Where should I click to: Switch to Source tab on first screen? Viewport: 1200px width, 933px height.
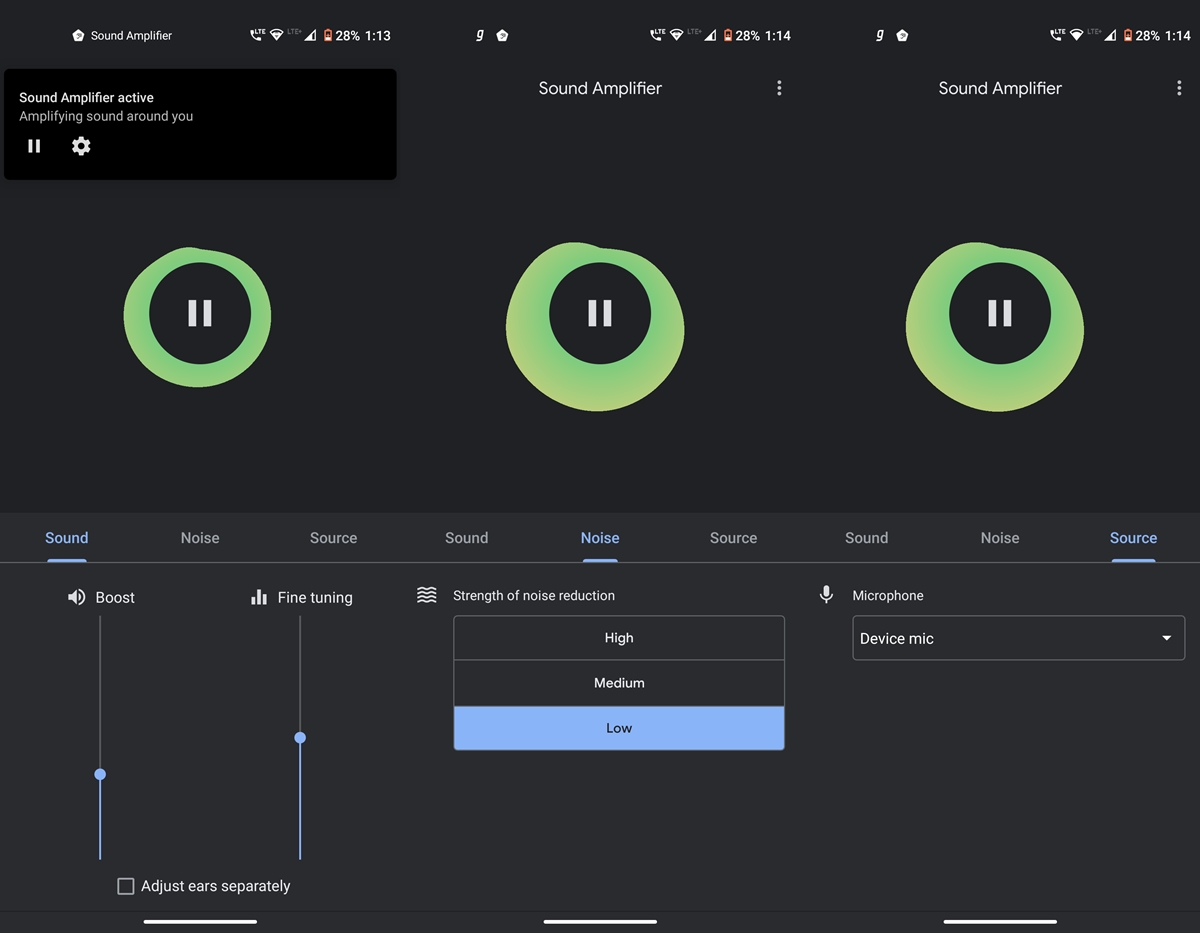pos(333,538)
